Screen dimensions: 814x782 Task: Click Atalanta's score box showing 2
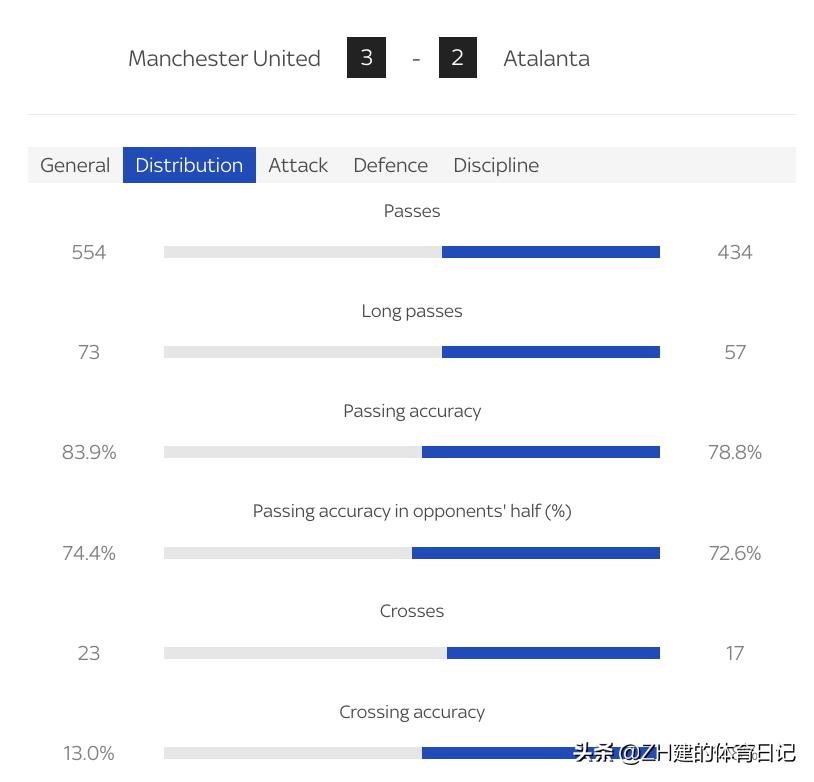[x=457, y=58]
